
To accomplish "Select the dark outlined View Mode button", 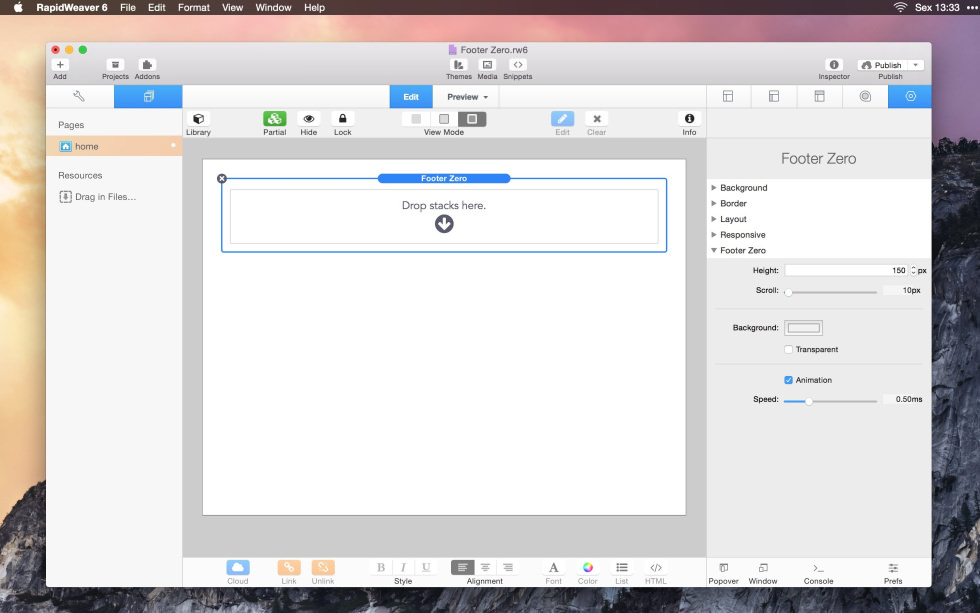I will pos(472,119).
